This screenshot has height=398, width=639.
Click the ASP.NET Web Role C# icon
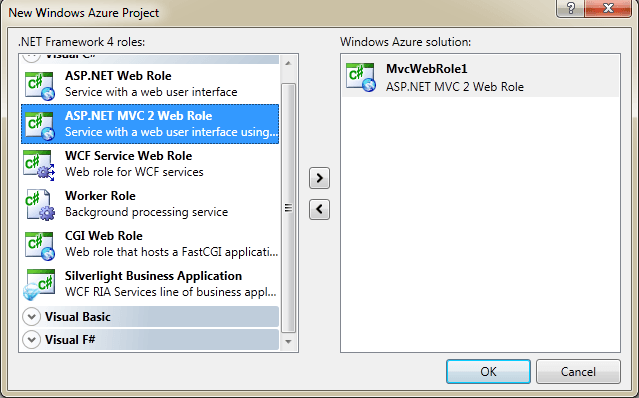39,86
